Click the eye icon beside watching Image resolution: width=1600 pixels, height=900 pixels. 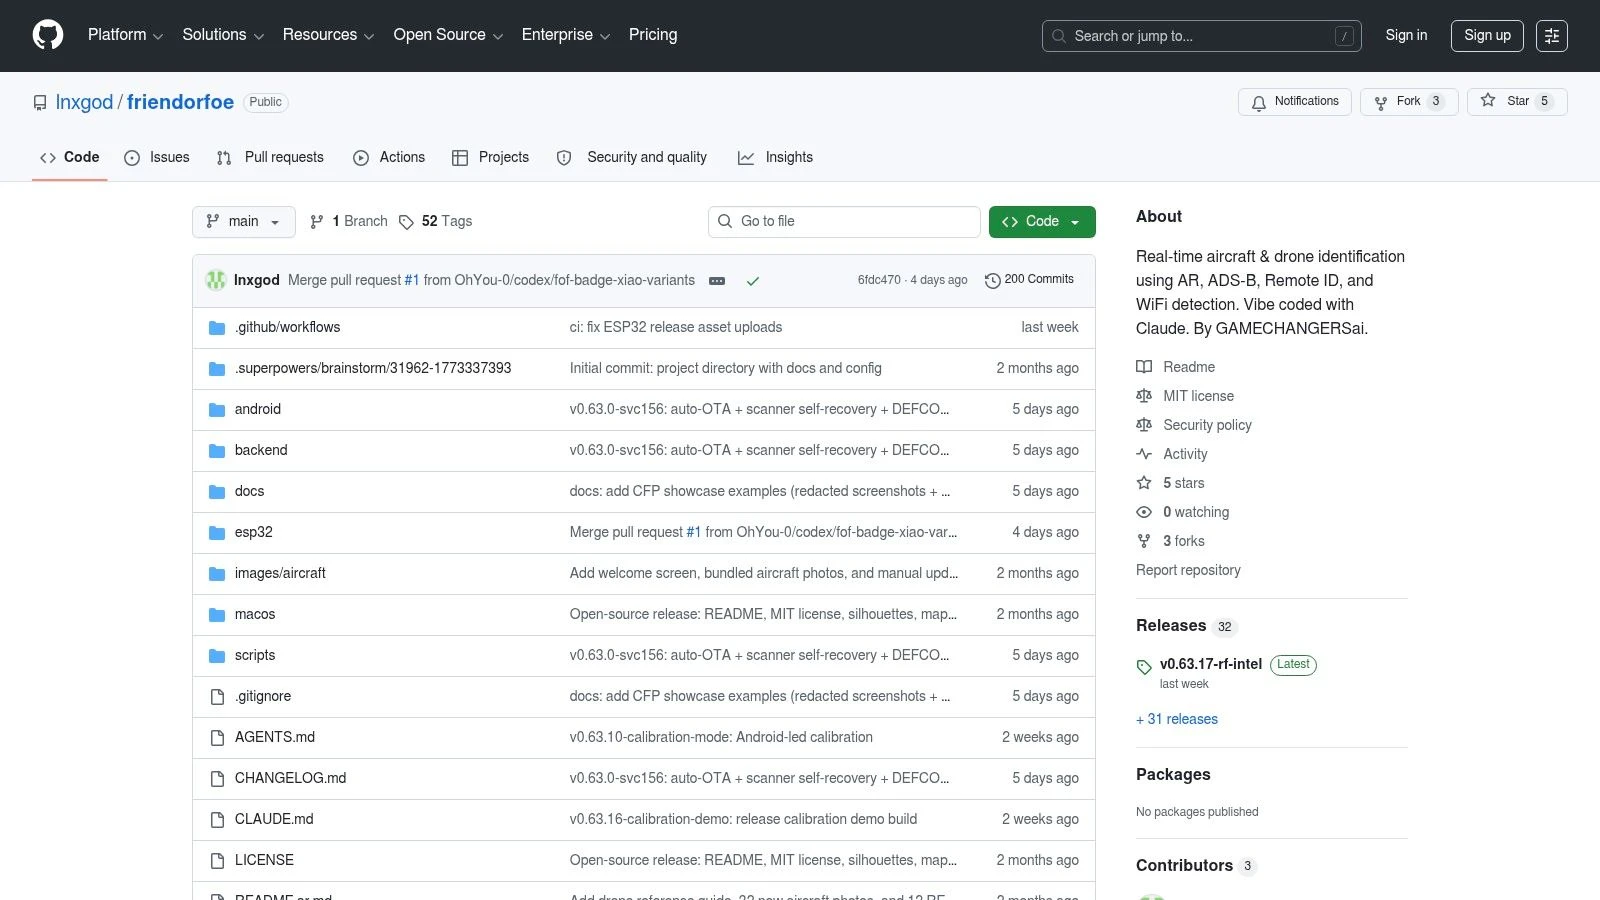(x=1144, y=512)
